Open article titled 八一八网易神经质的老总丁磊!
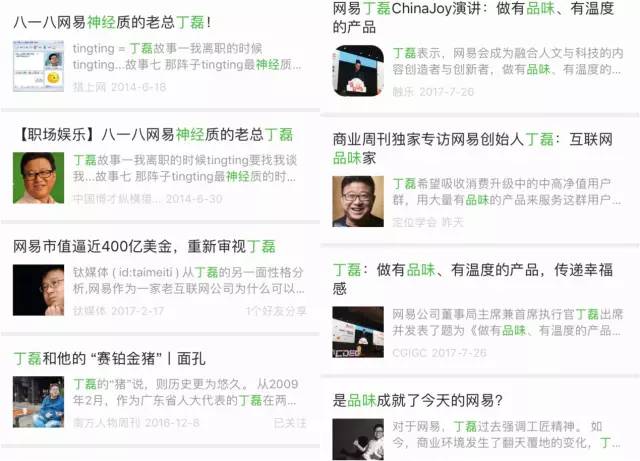The image size is (640, 461). (112, 22)
